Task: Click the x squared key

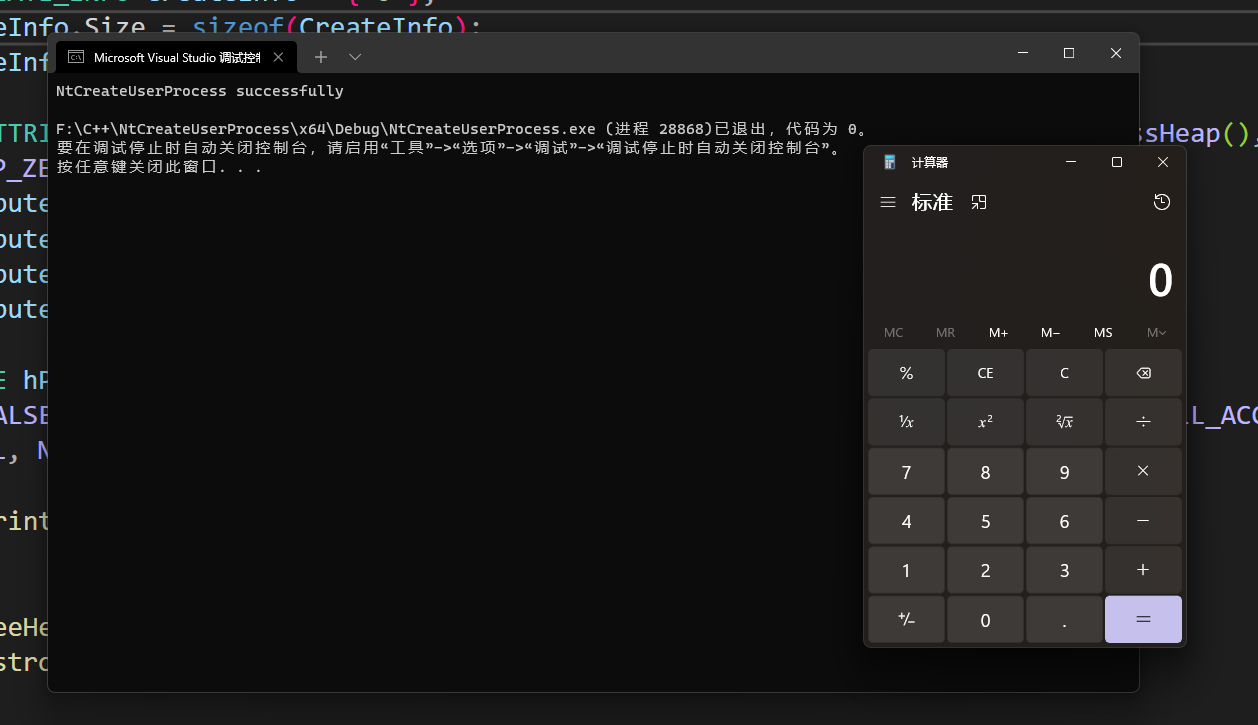Action: point(985,421)
